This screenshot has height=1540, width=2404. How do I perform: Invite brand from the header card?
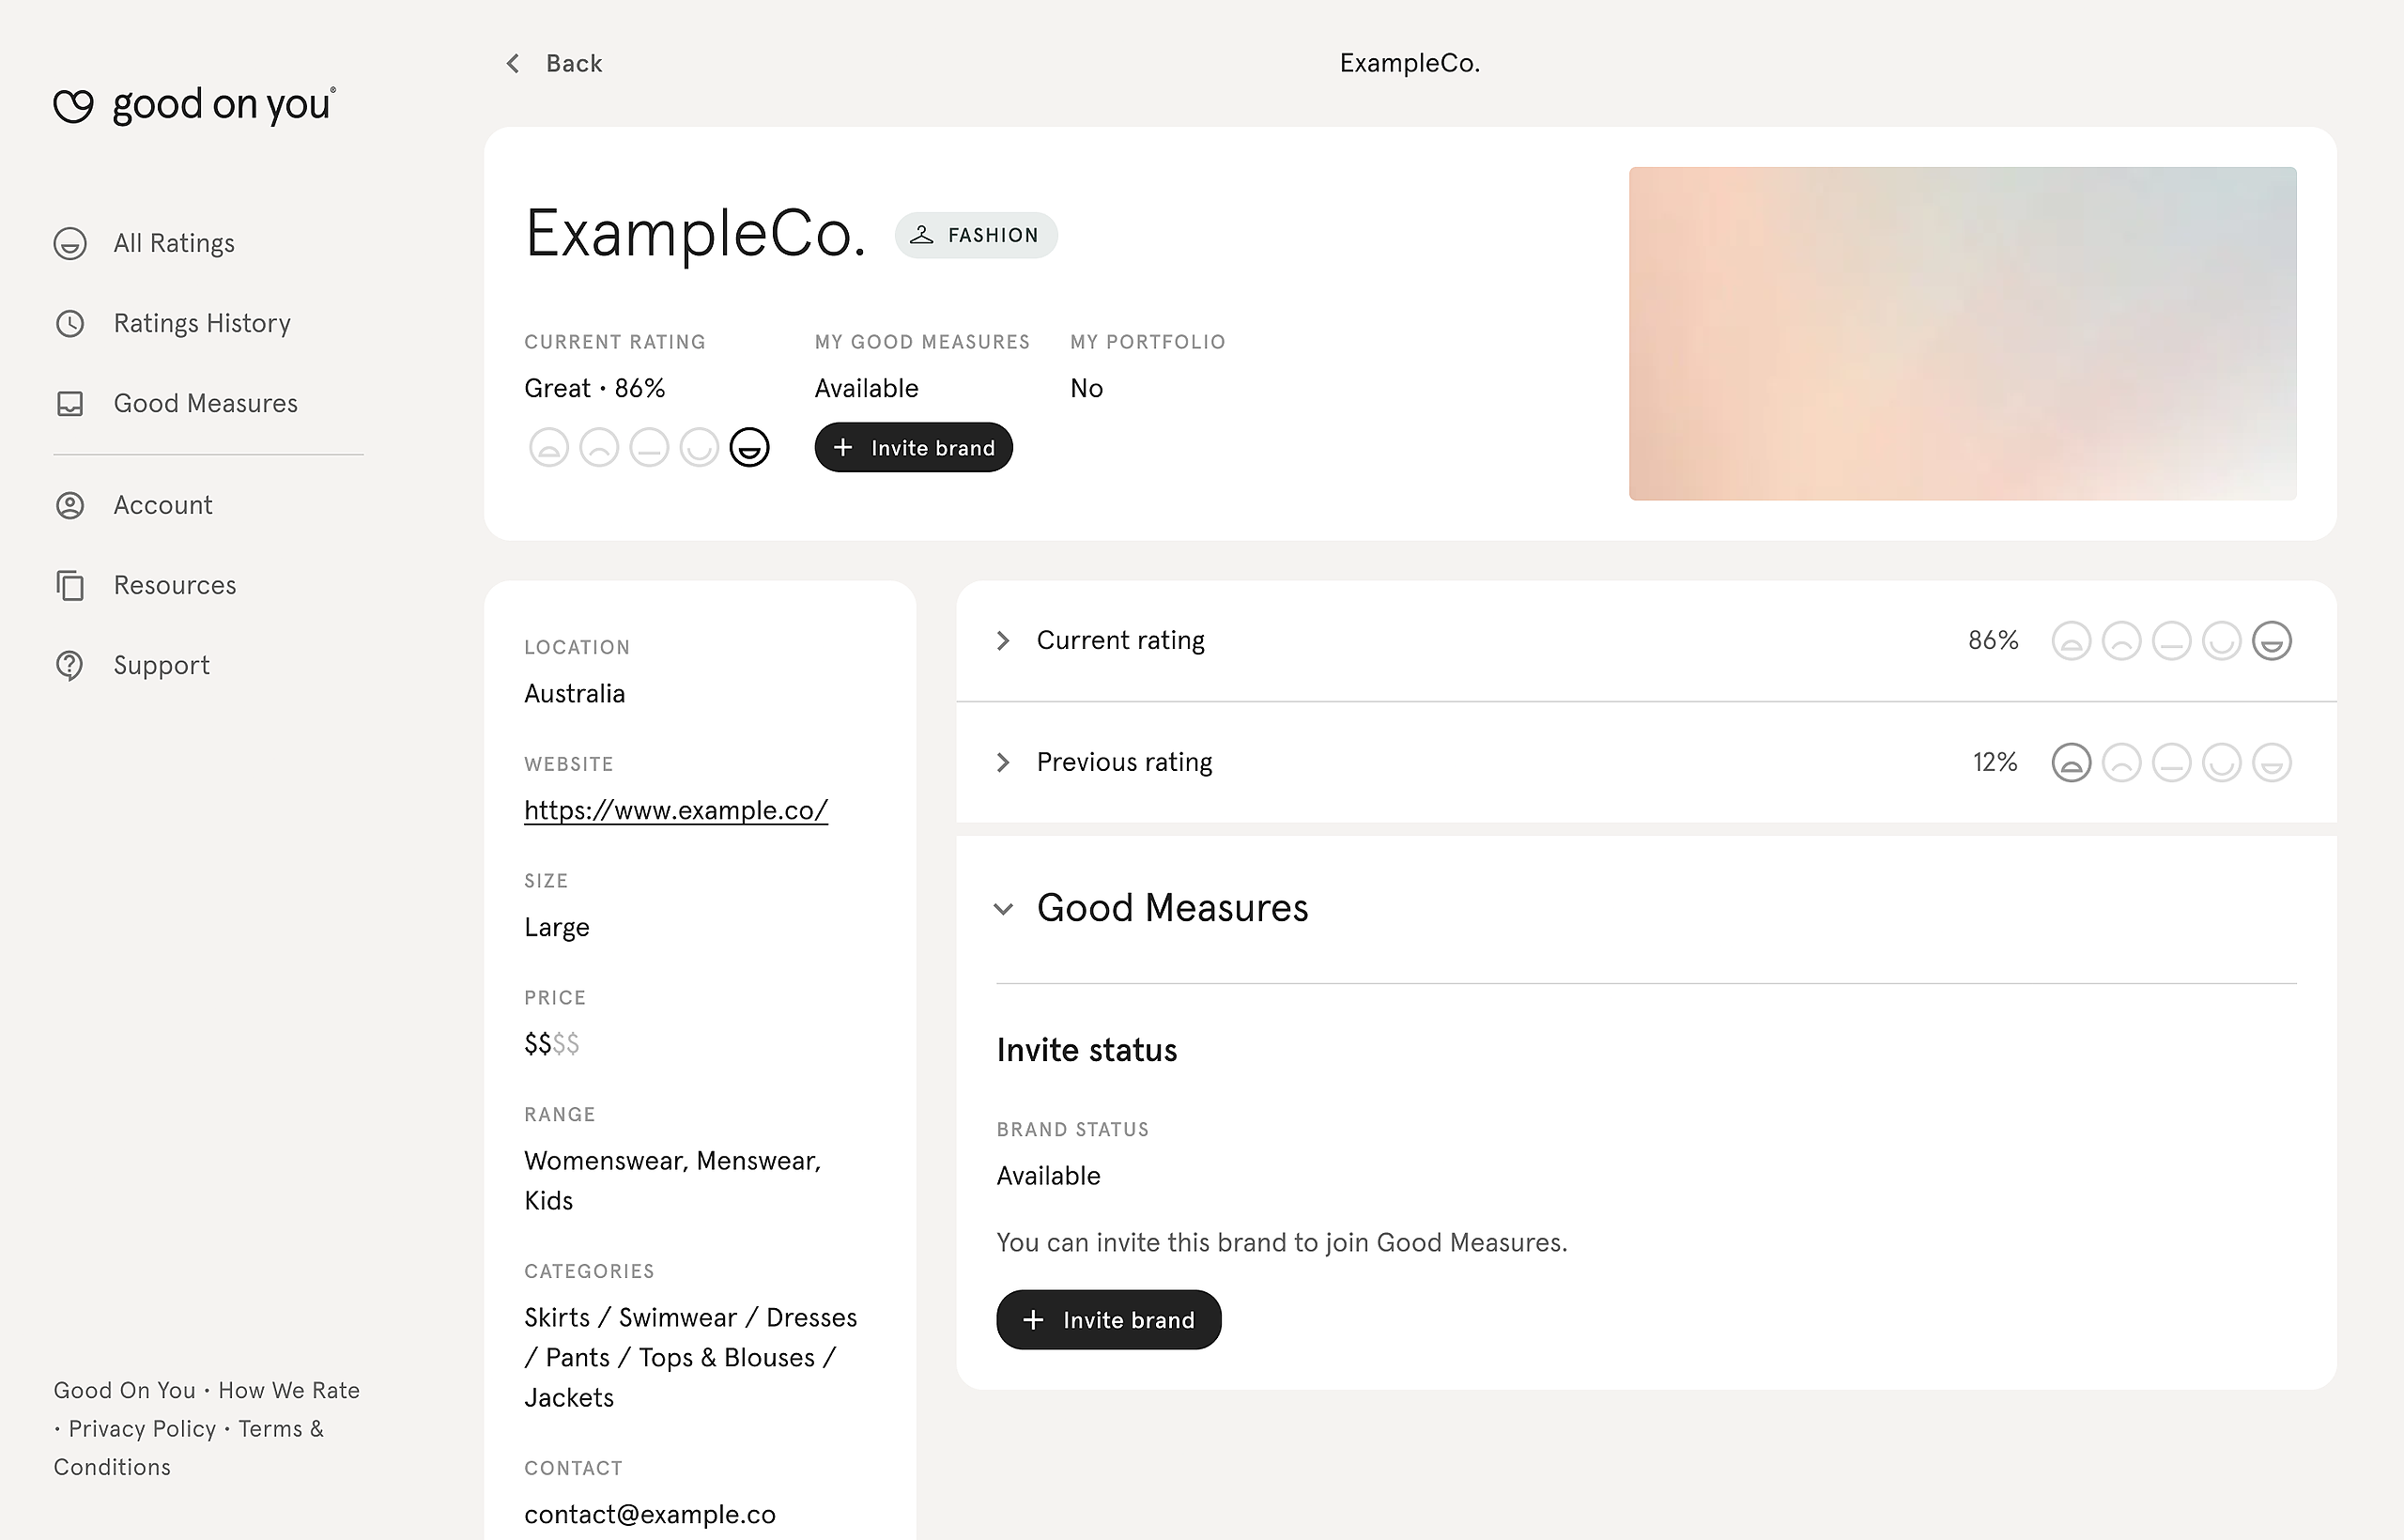(914, 447)
